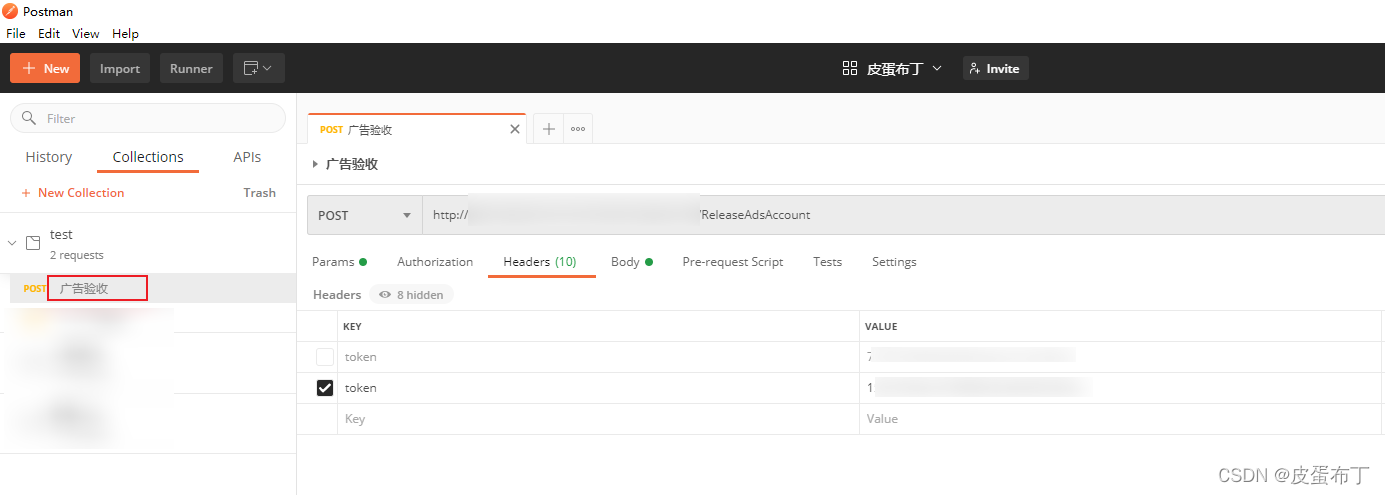
Task: Add a new request tab with plus
Action: [549, 129]
